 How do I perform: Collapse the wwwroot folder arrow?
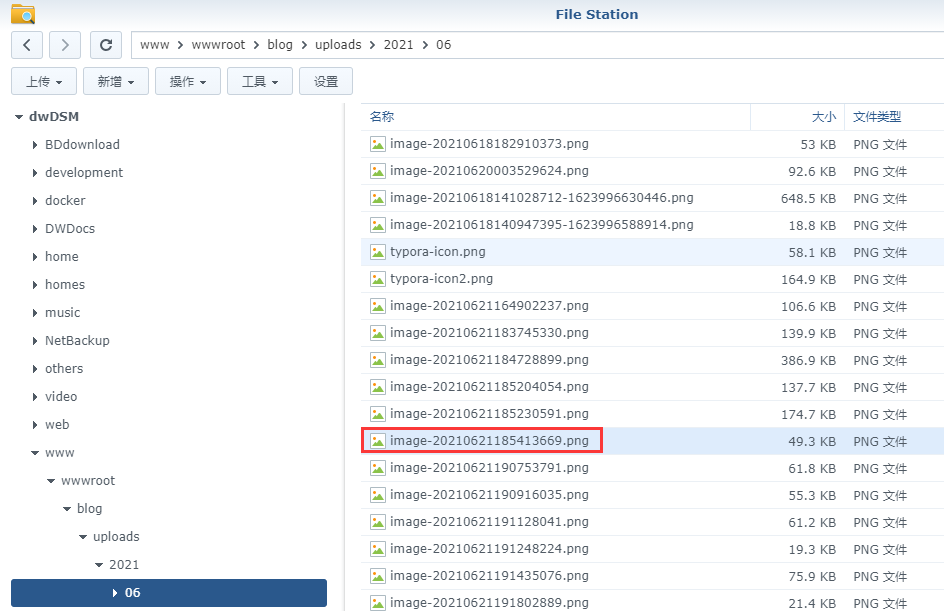(51, 481)
